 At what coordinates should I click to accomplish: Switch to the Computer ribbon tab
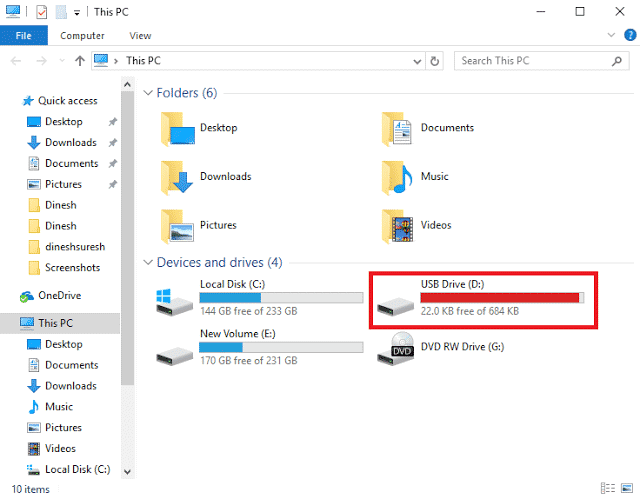coord(82,35)
